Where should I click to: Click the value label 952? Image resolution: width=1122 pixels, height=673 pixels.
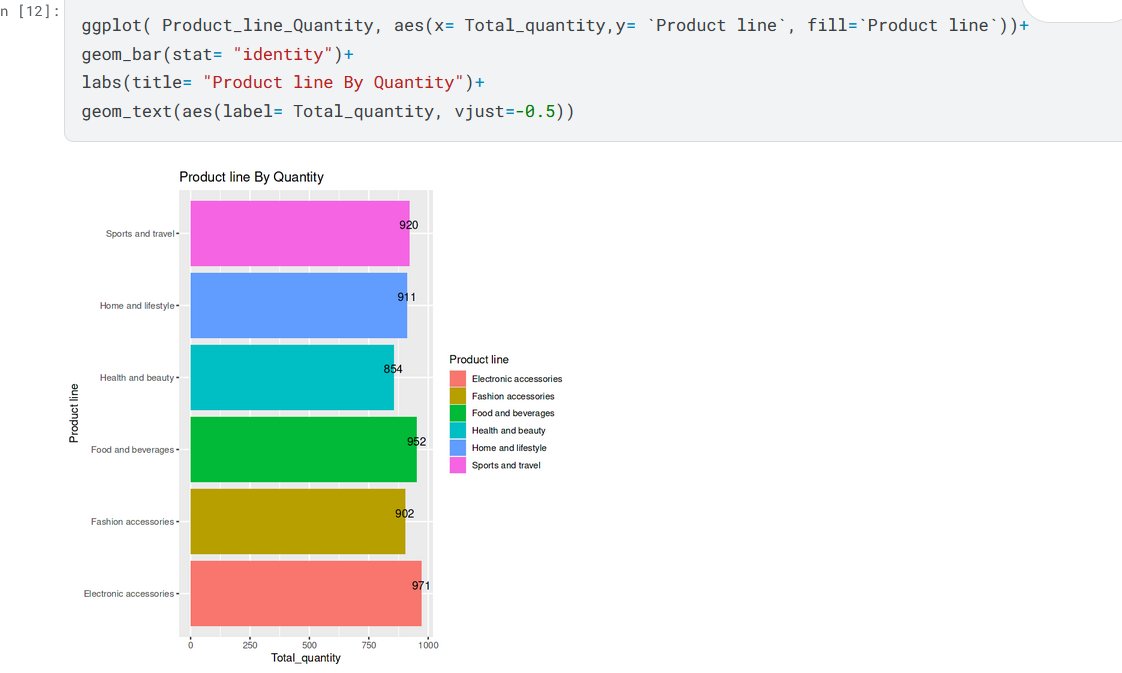coord(416,442)
